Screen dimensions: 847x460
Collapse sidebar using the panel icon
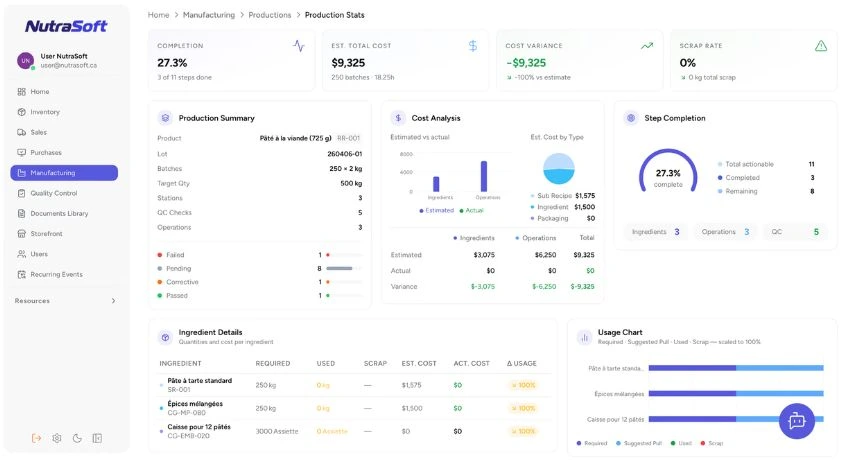pos(97,438)
